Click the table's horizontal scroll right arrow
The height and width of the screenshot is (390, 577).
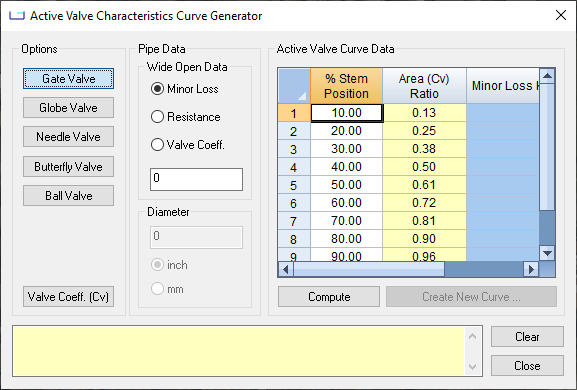coord(531,269)
